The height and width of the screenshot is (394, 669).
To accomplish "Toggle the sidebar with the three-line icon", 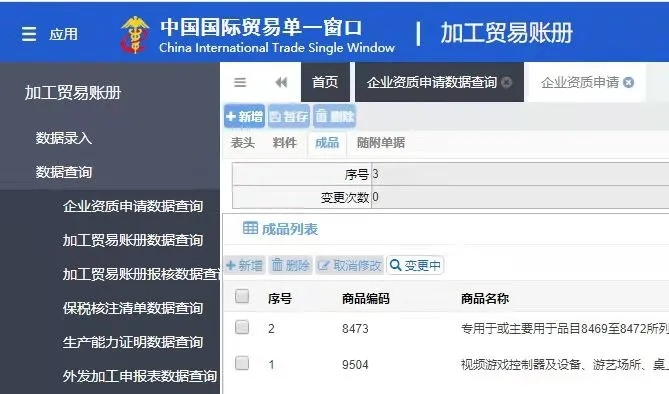I will point(240,82).
